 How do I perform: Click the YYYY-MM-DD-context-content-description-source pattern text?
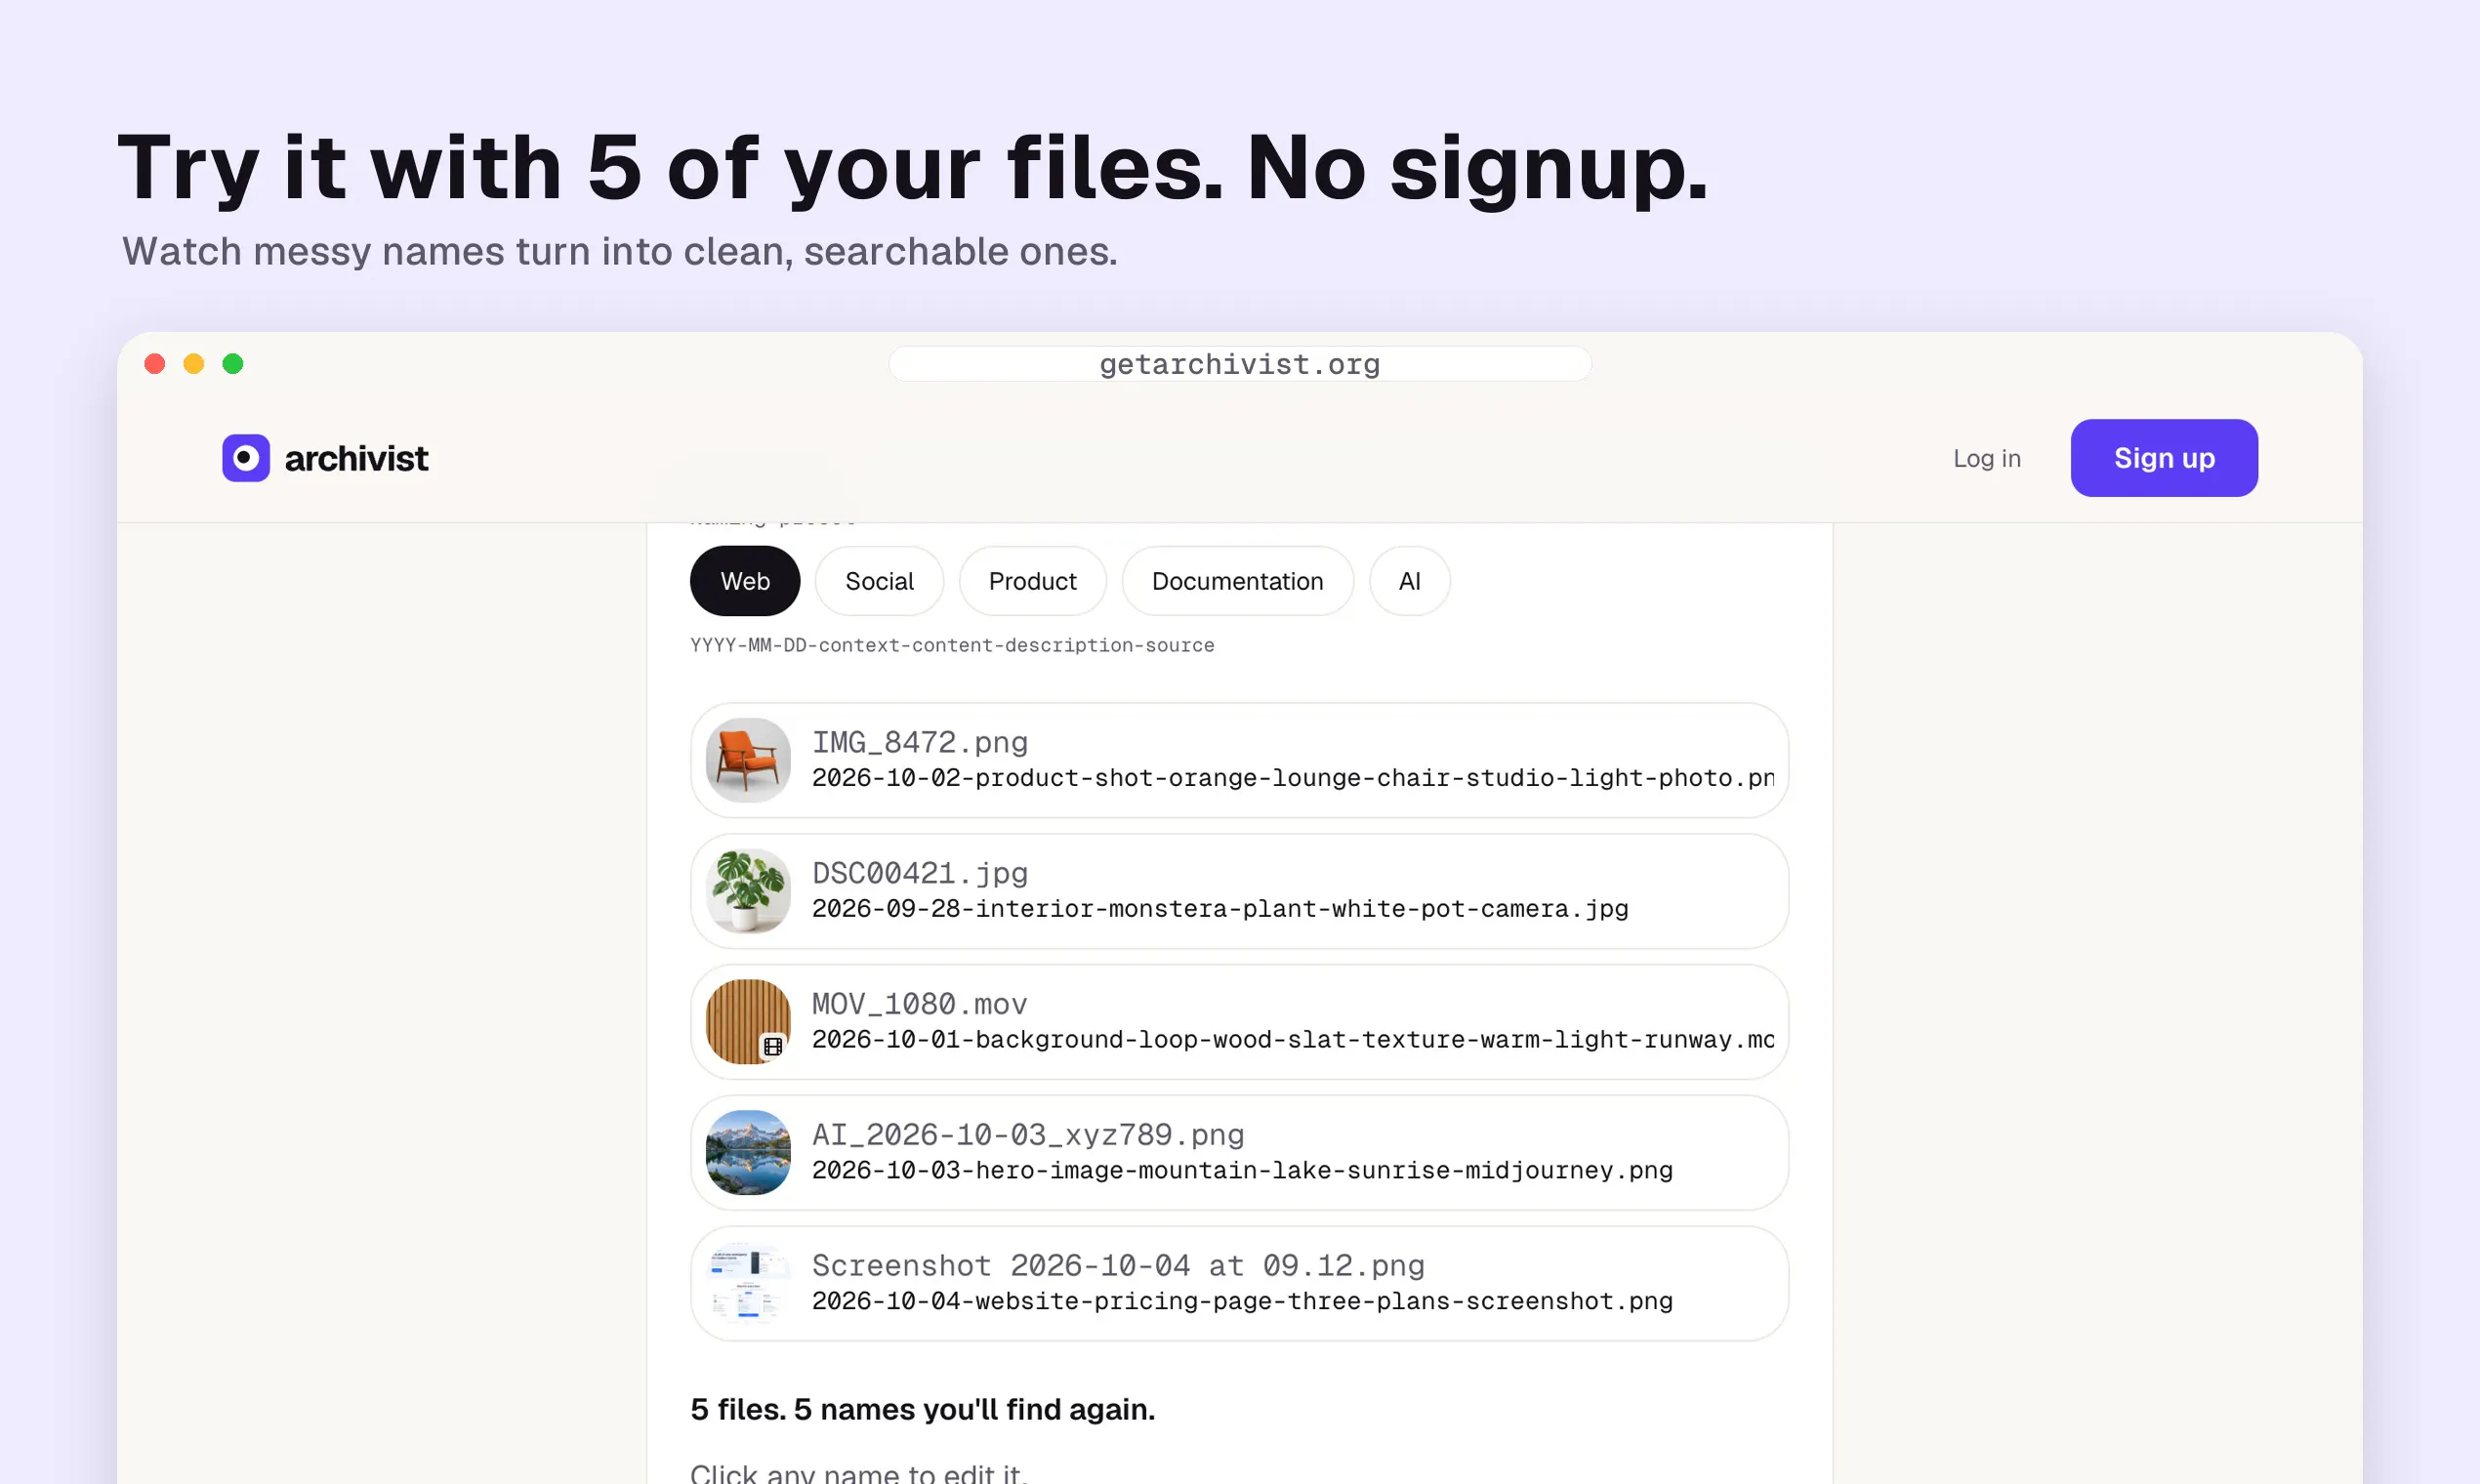coord(952,645)
